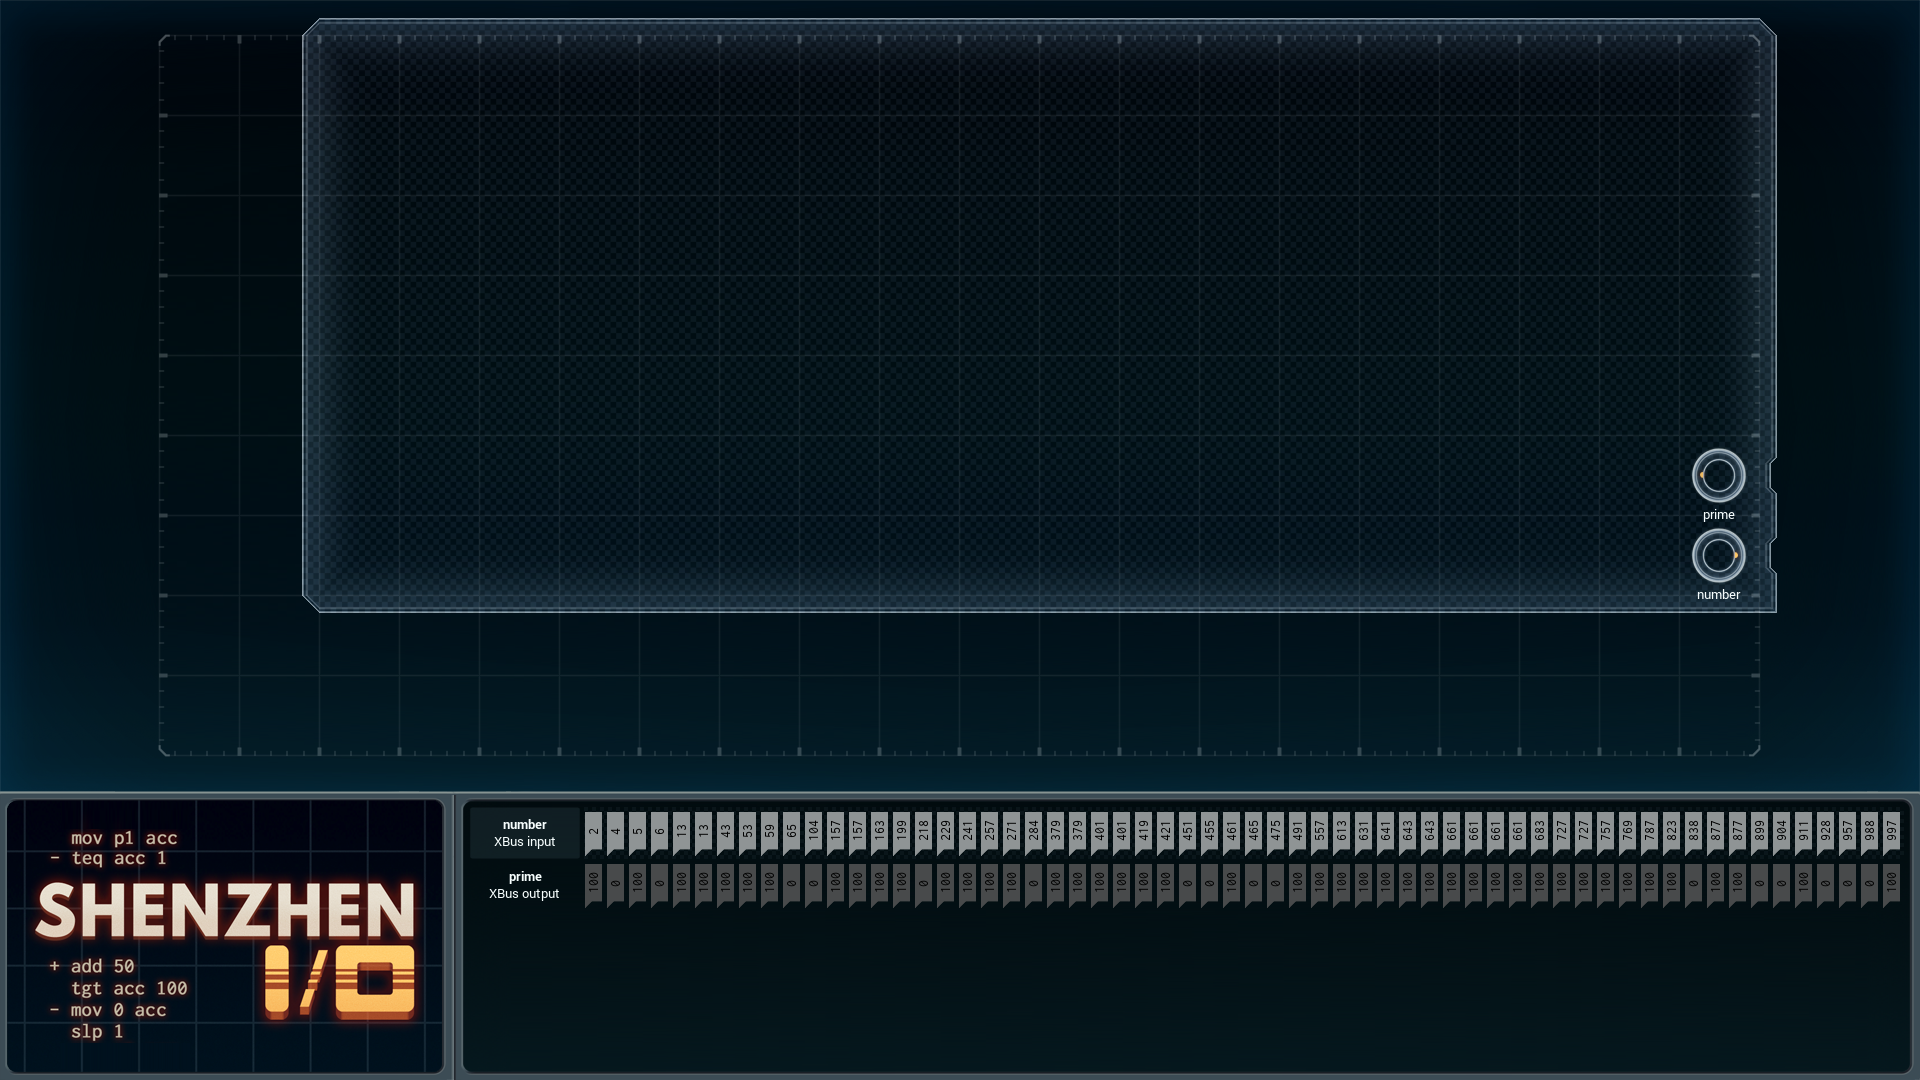This screenshot has width=1920, height=1080.
Task: Click the input value tag reading 284
Action: point(1033,832)
